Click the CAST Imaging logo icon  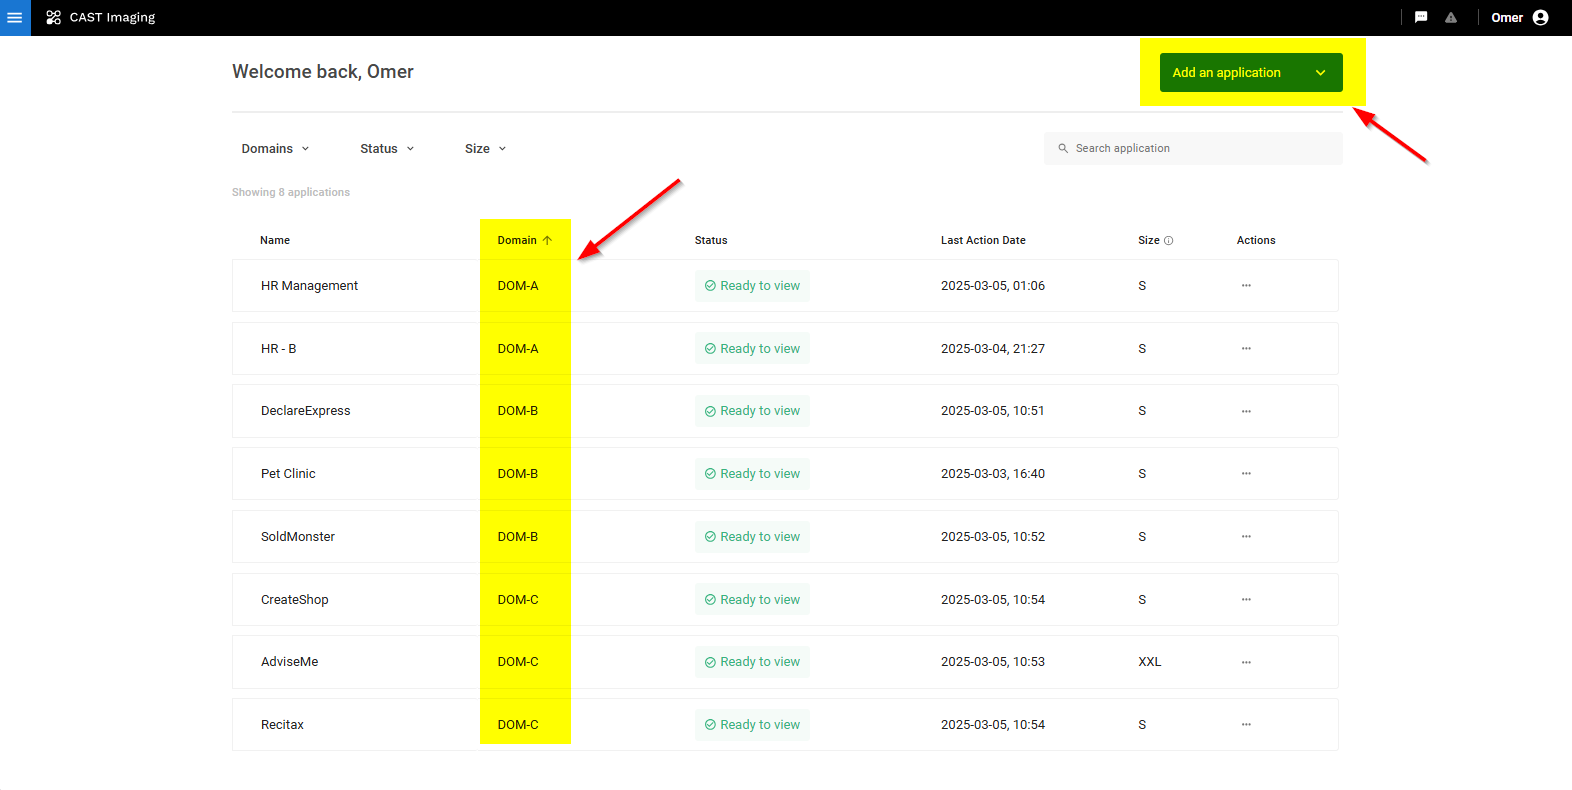coord(54,18)
